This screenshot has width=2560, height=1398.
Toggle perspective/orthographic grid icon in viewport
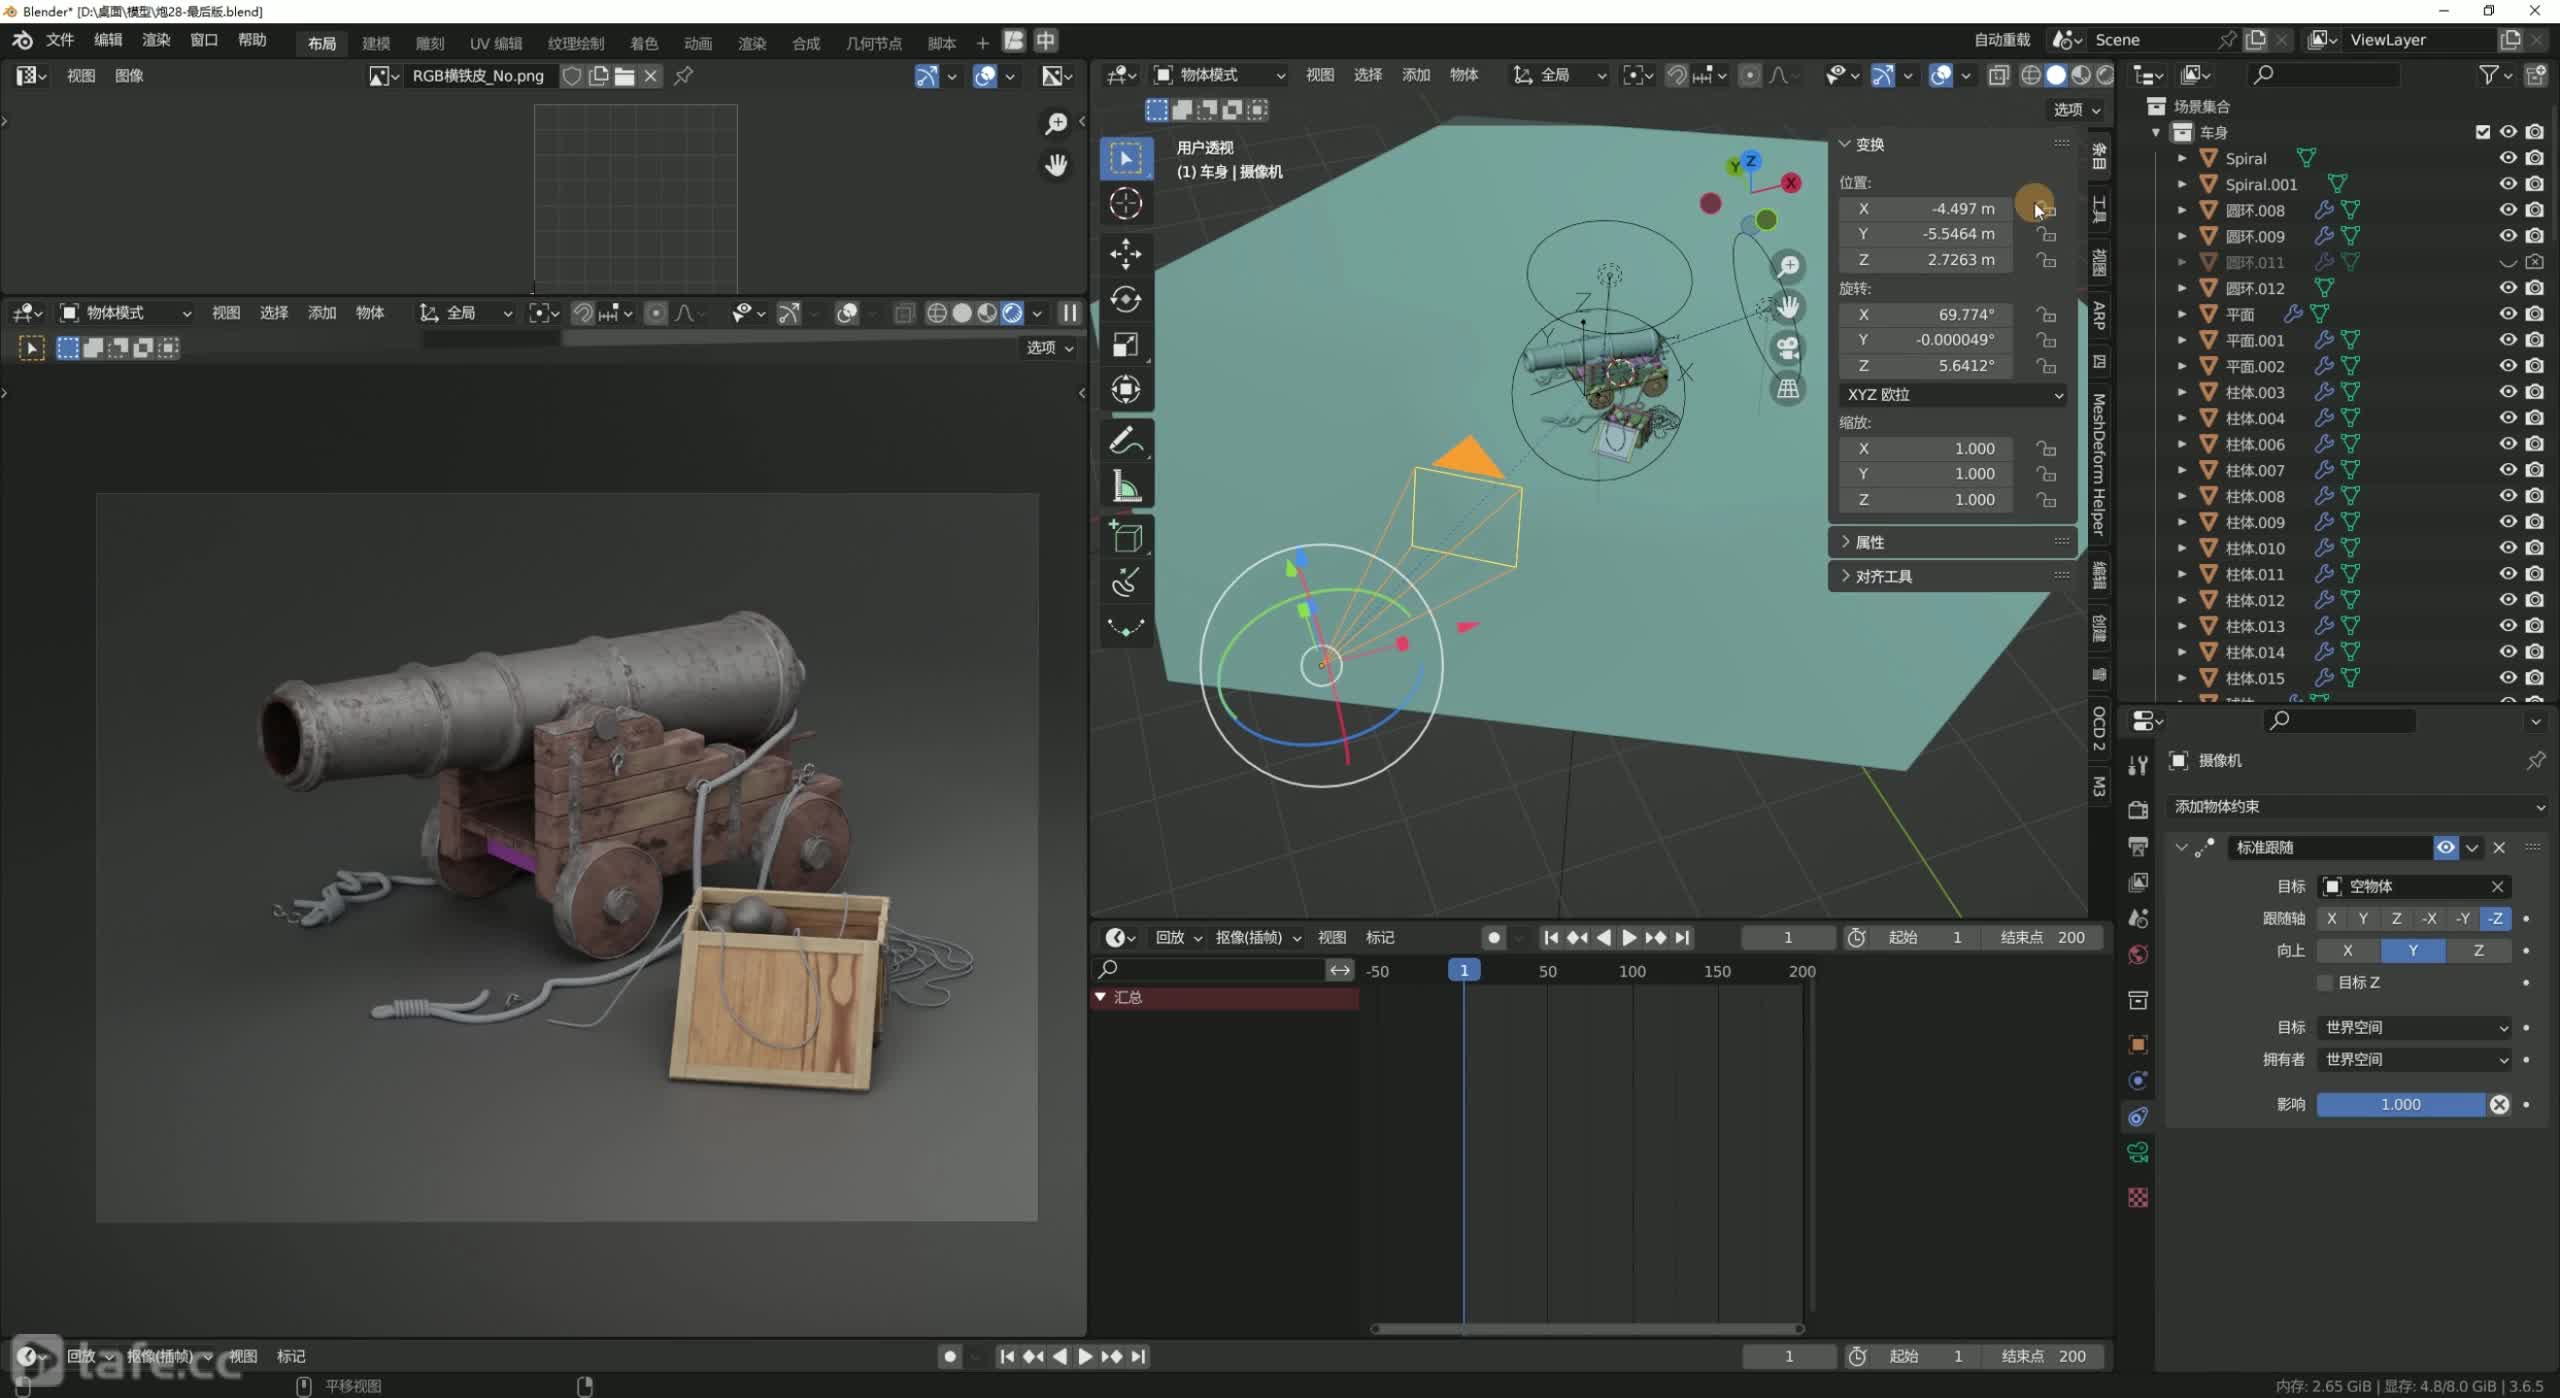tap(1787, 388)
